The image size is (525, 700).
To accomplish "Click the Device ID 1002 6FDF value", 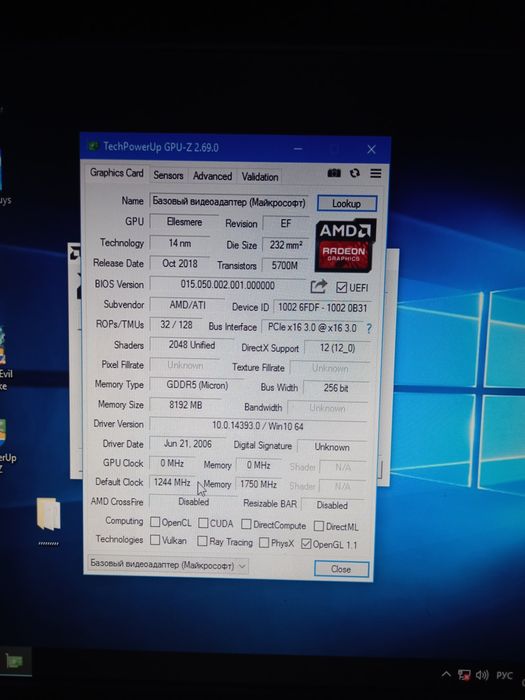I will [x=322, y=308].
